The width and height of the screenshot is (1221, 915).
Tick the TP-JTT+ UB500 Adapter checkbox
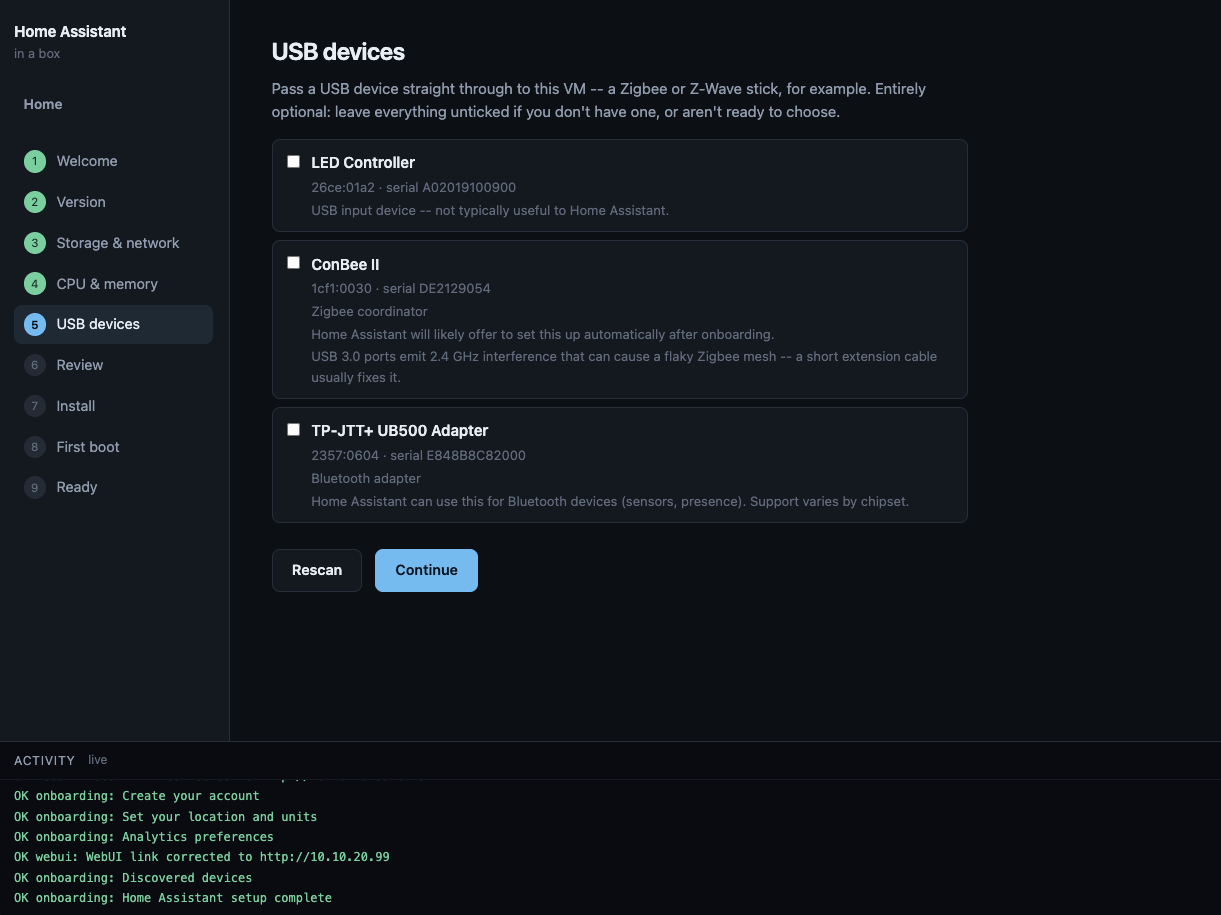294,429
